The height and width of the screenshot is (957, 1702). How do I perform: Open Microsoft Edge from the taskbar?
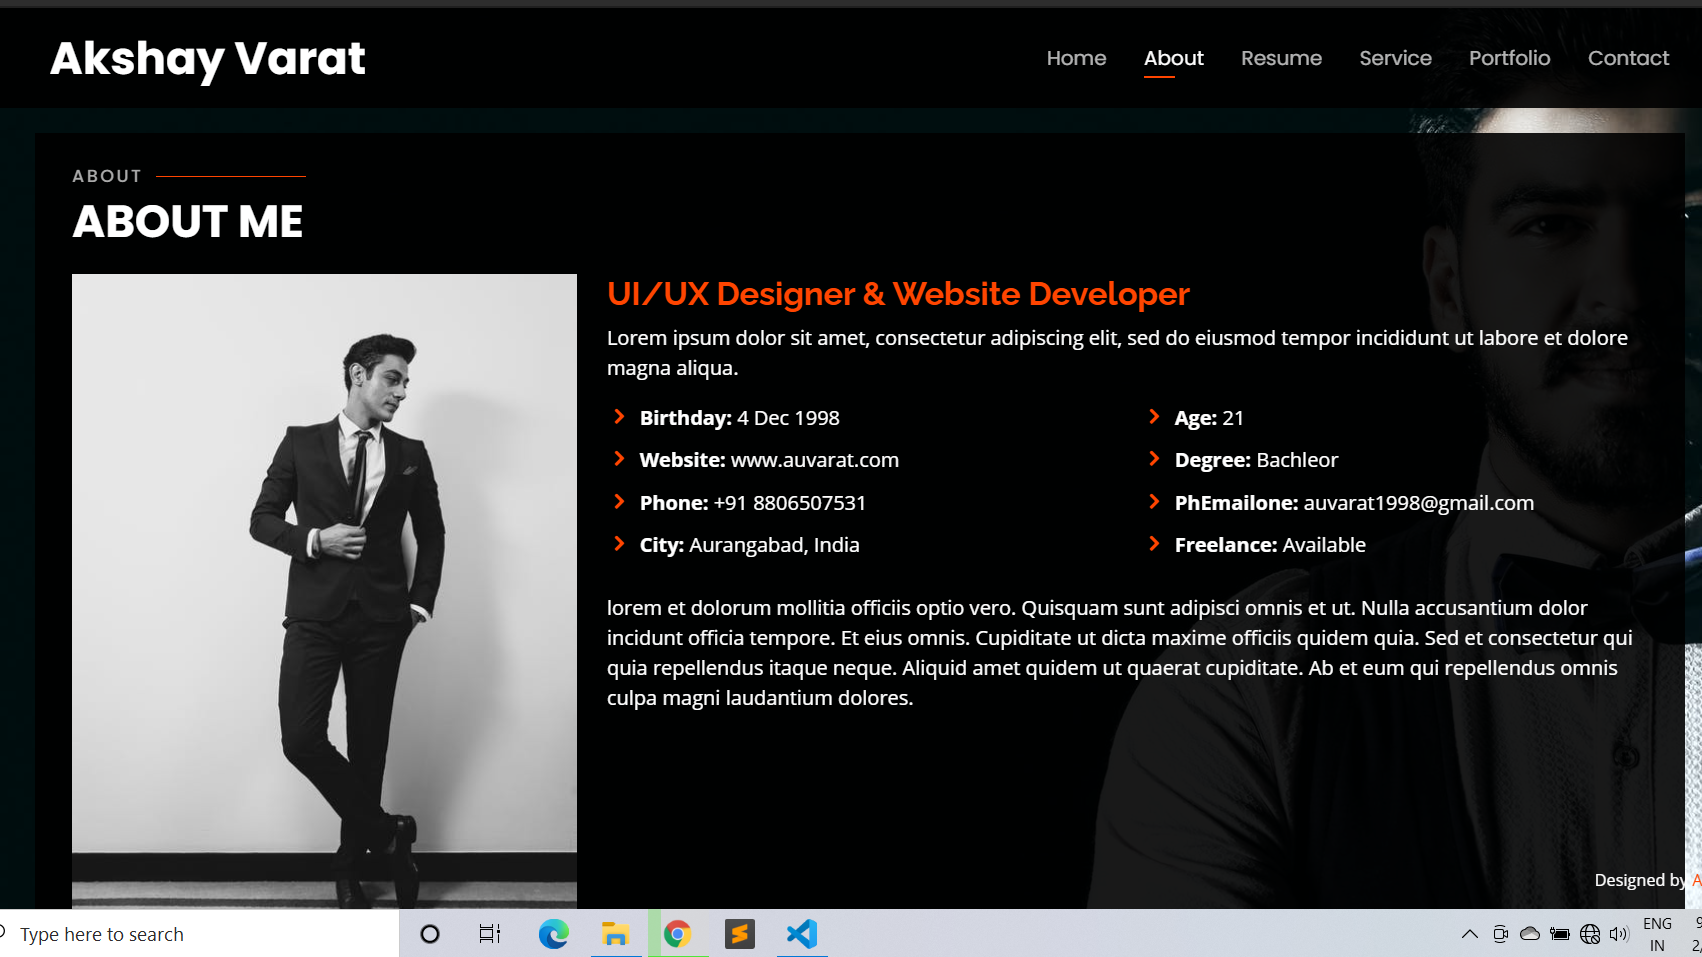[553, 934]
